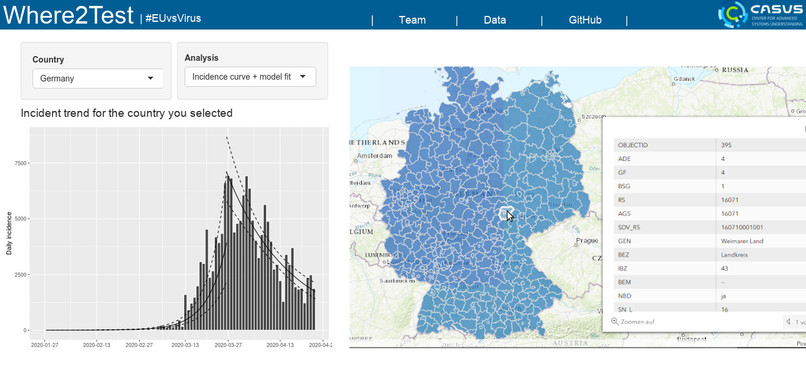Click the SDV_RS value 160710001001
The height and width of the screenshot is (373, 806).
coord(742,227)
